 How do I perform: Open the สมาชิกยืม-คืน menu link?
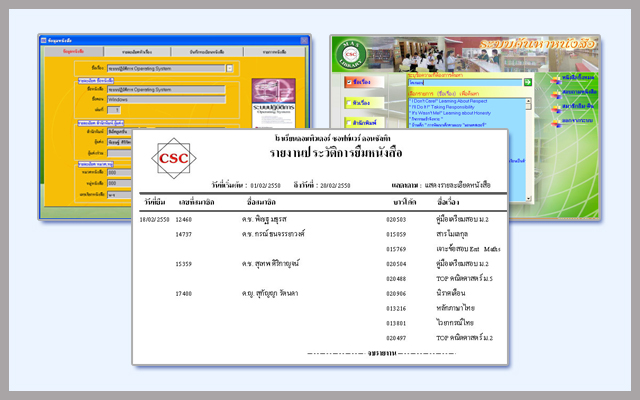[x=578, y=106]
